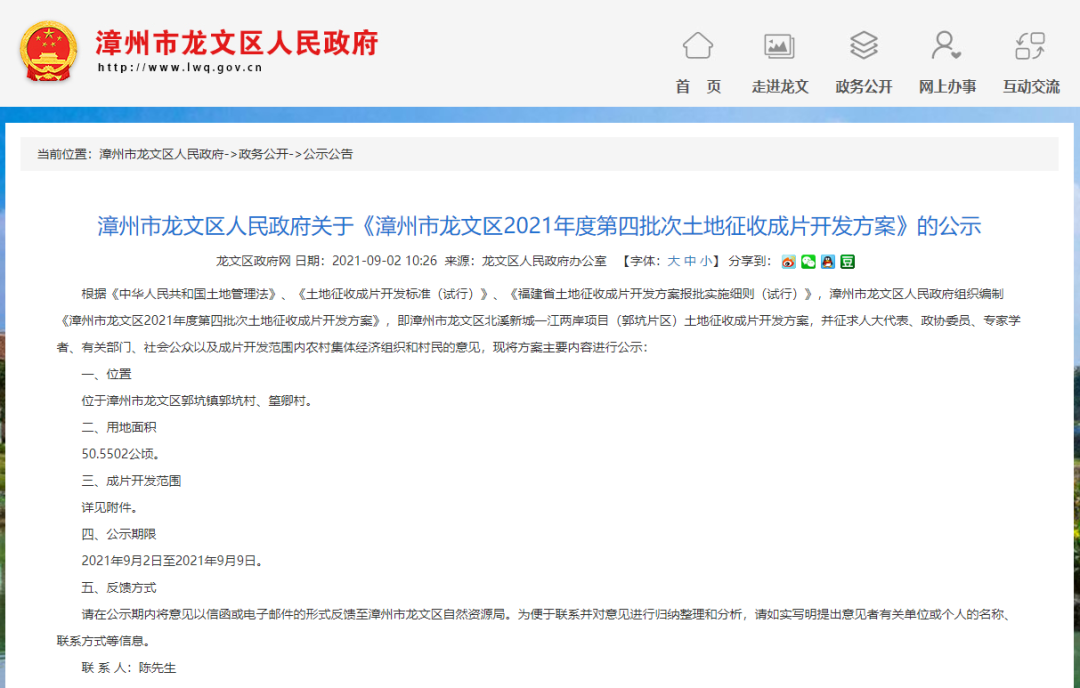Click the blue article title heading
The width and height of the screenshot is (1080, 688).
539,225
